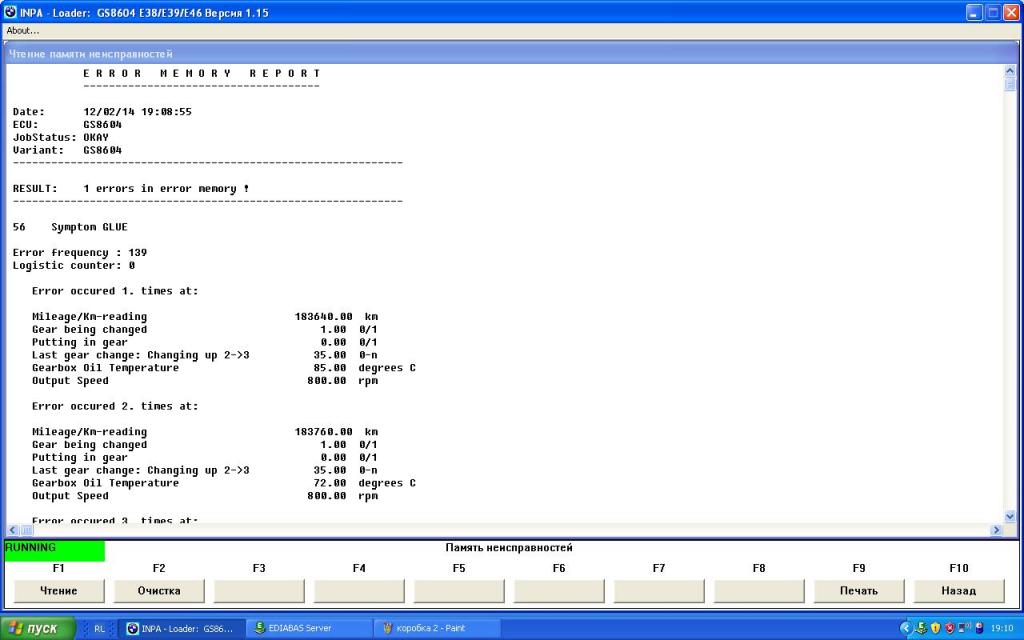The width and height of the screenshot is (1024, 640).
Task: Click the horizontal scrollbar right arrow
Action: (x=997, y=530)
